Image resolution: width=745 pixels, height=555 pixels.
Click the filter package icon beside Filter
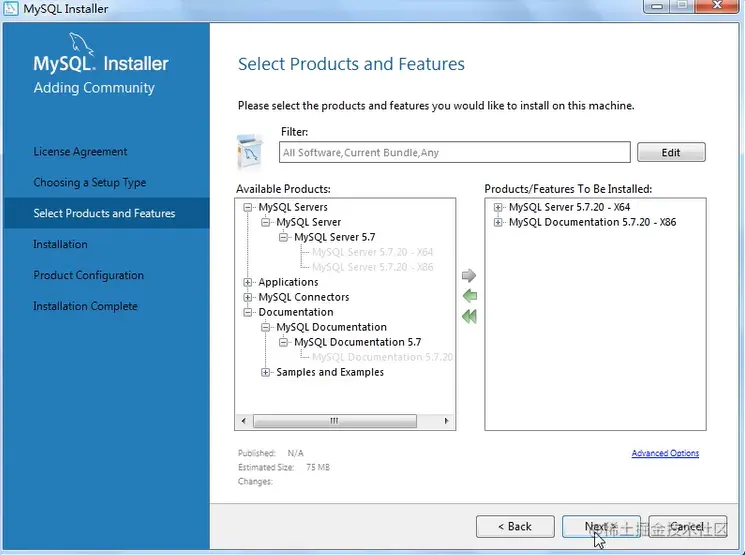pos(249,152)
